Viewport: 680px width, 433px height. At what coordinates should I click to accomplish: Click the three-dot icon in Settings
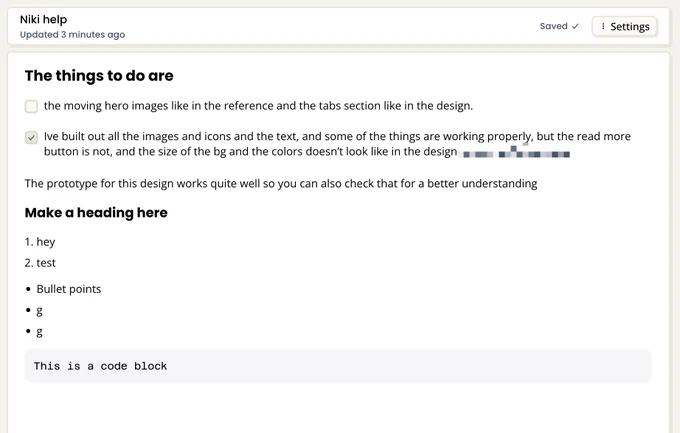pyautogui.click(x=603, y=27)
